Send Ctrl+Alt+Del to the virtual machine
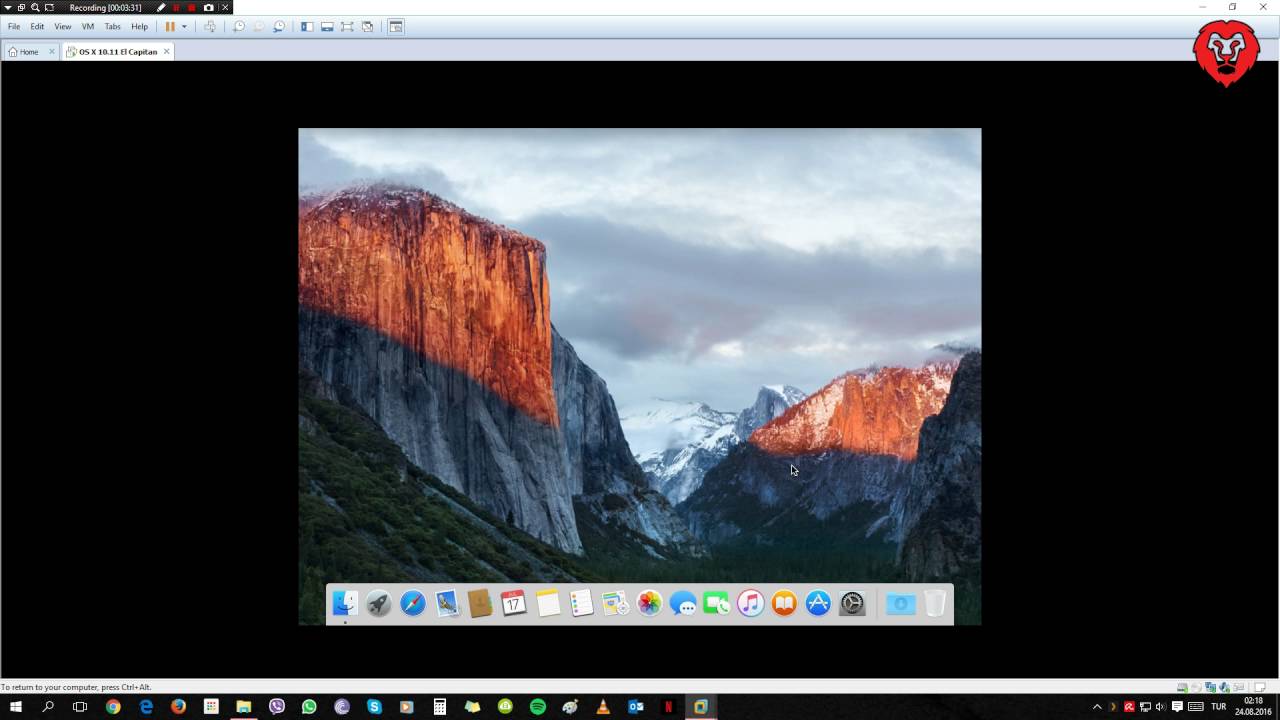1280x720 pixels. (210, 26)
